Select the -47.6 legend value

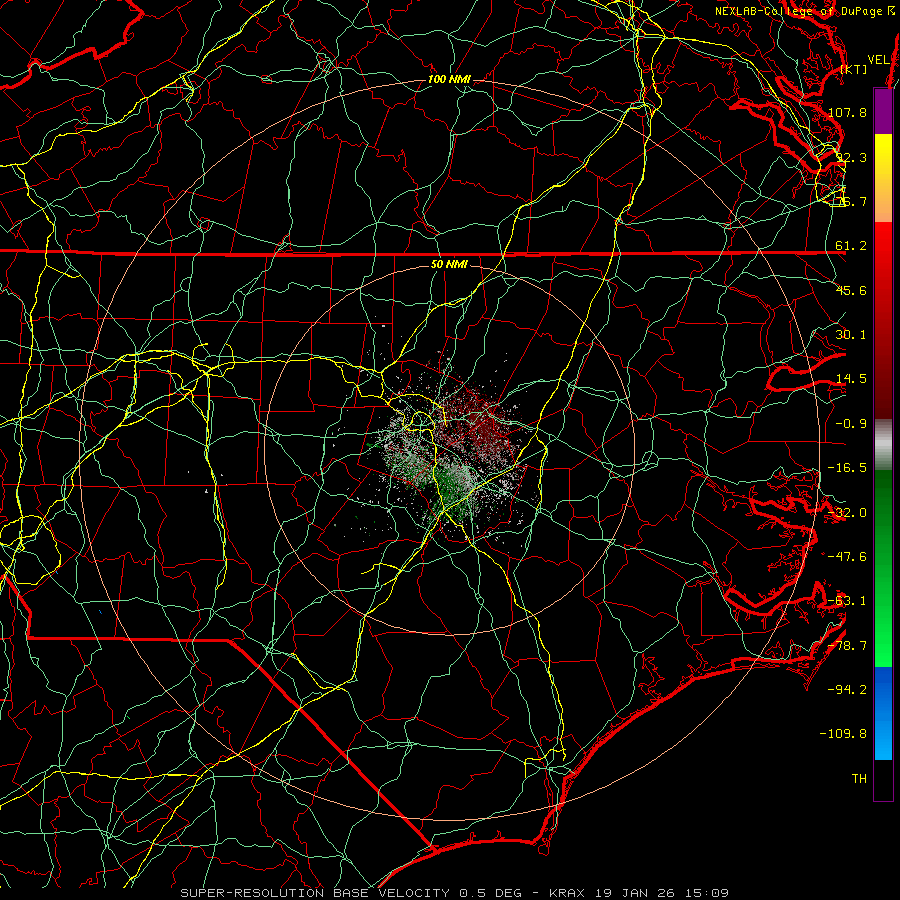(x=847, y=557)
